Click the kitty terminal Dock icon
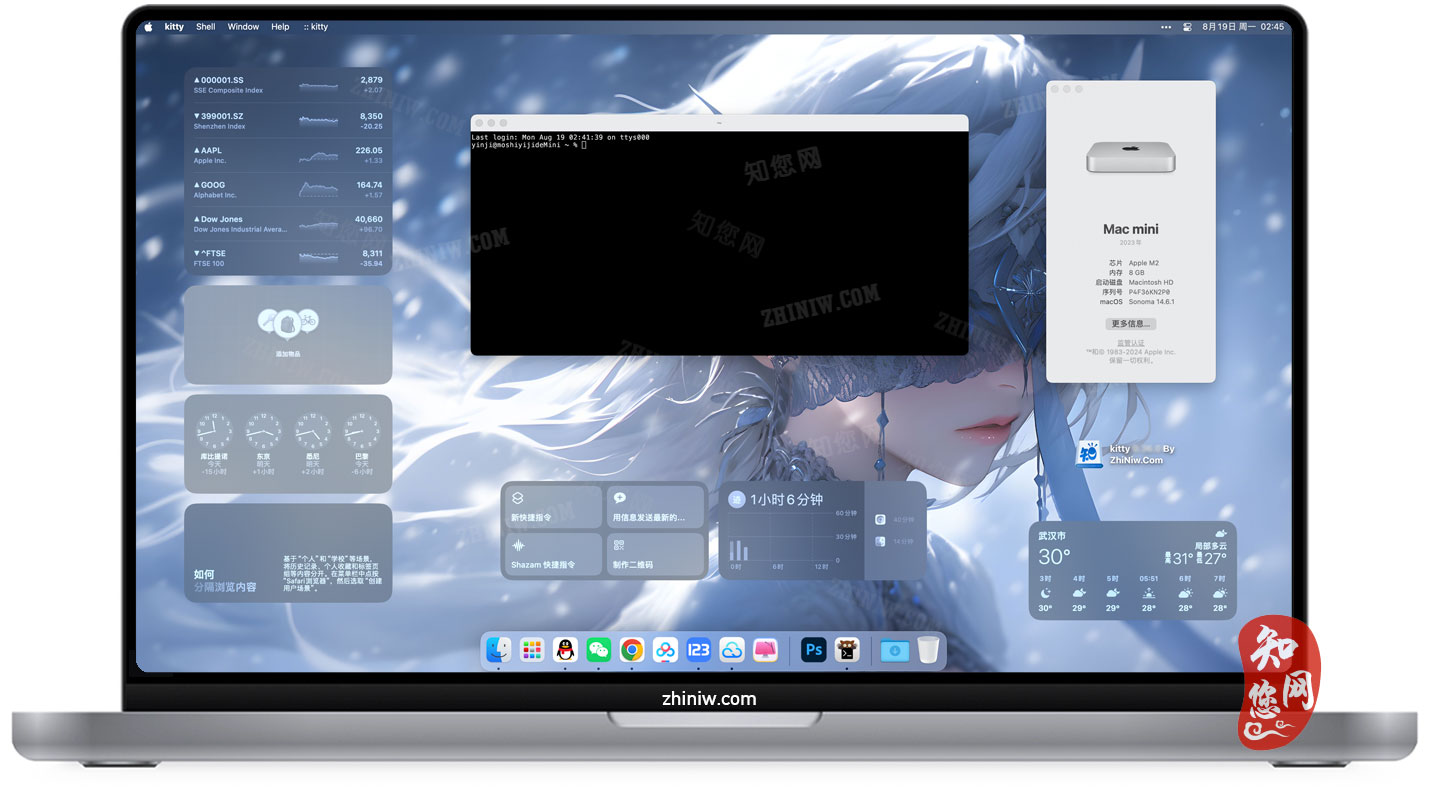The width and height of the screenshot is (1429, 797). [847, 650]
